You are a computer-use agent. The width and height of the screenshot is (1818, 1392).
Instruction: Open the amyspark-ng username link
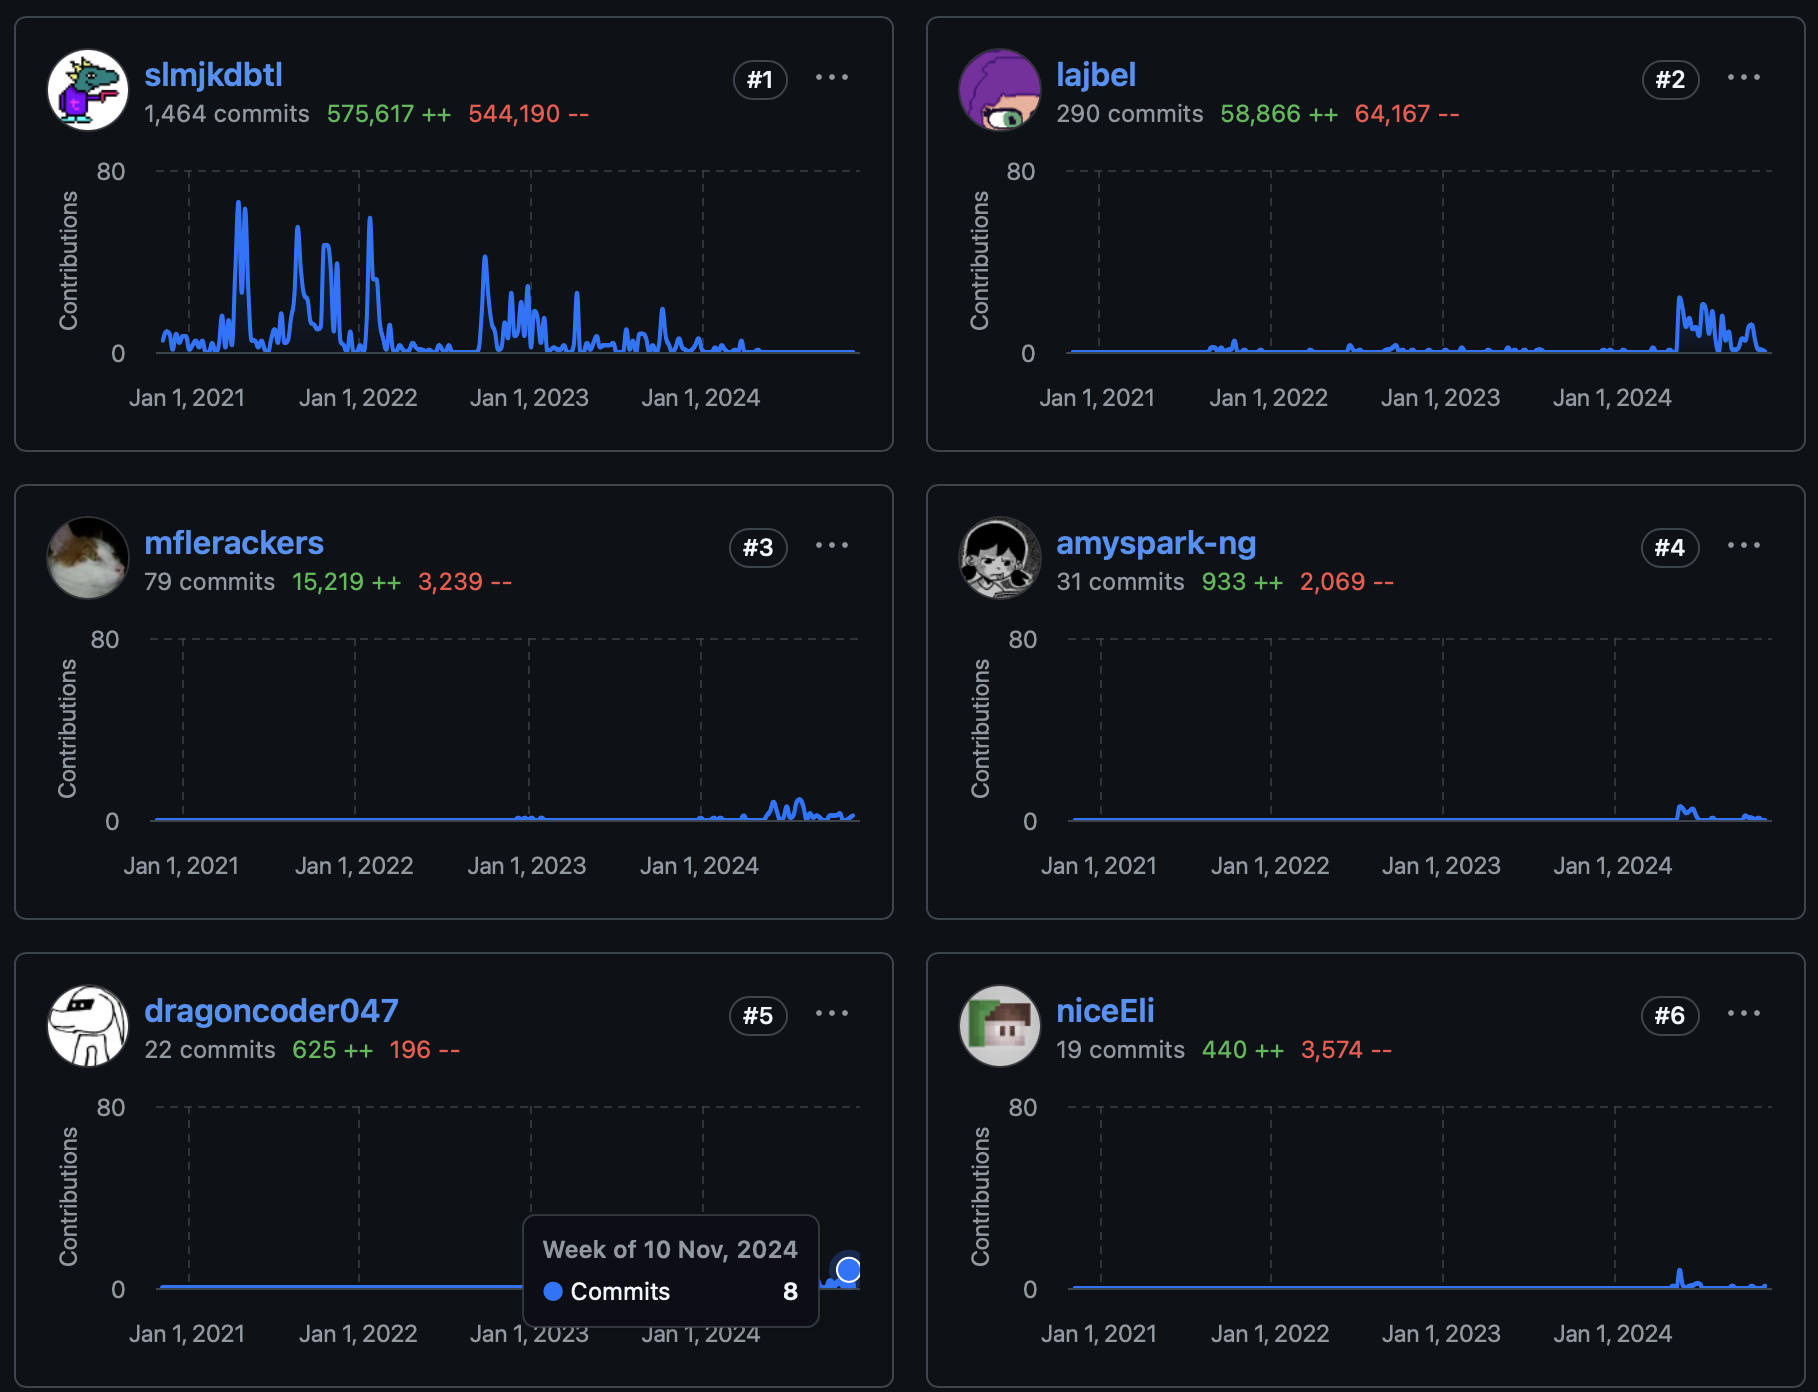tap(1155, 543)
